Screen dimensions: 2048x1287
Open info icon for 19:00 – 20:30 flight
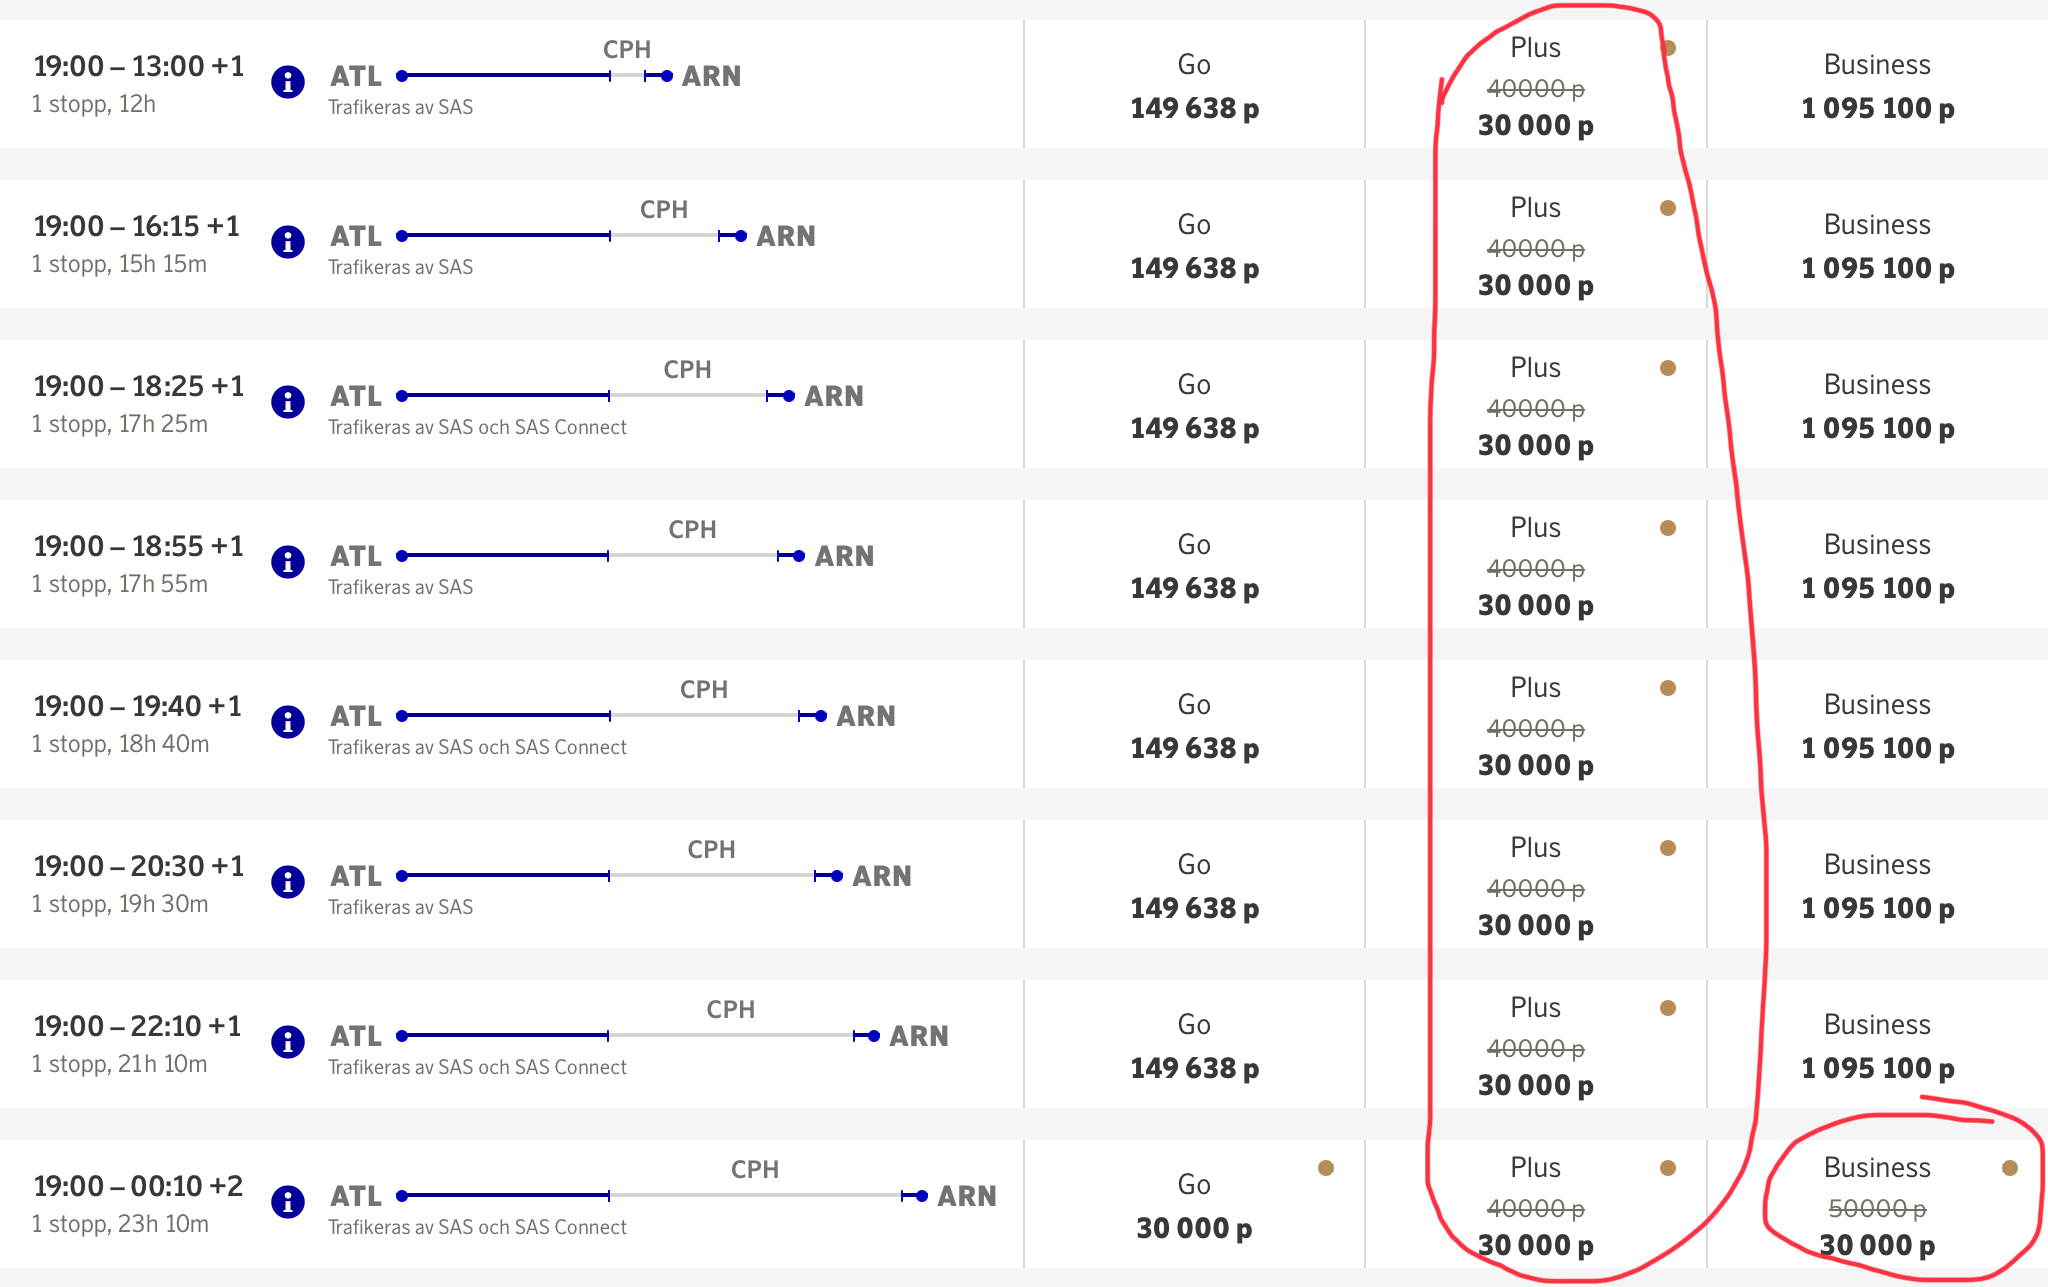point(288,881)
